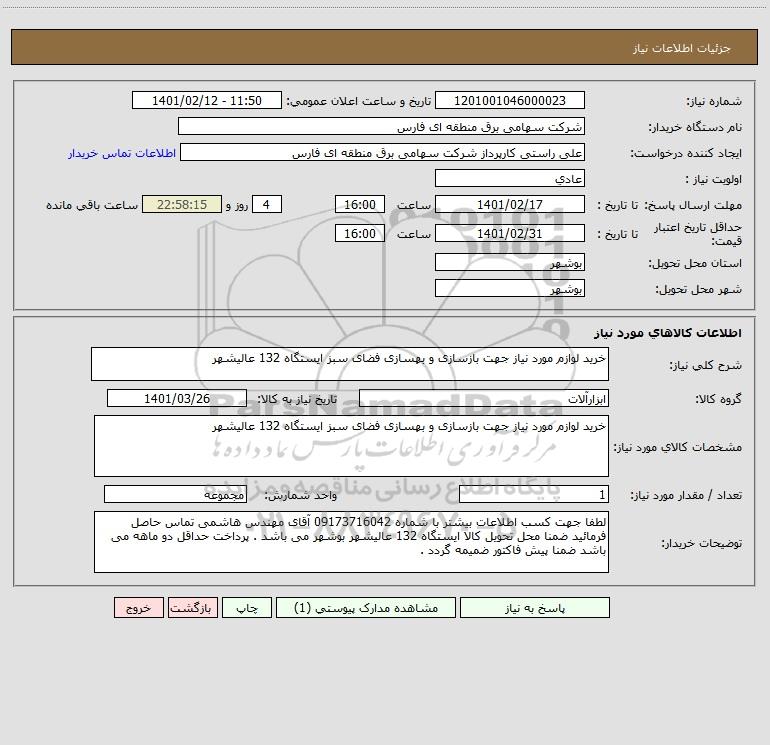Click the buyer notes text area
The width and height of the screenshot is (770, 745).
[351, 542]
